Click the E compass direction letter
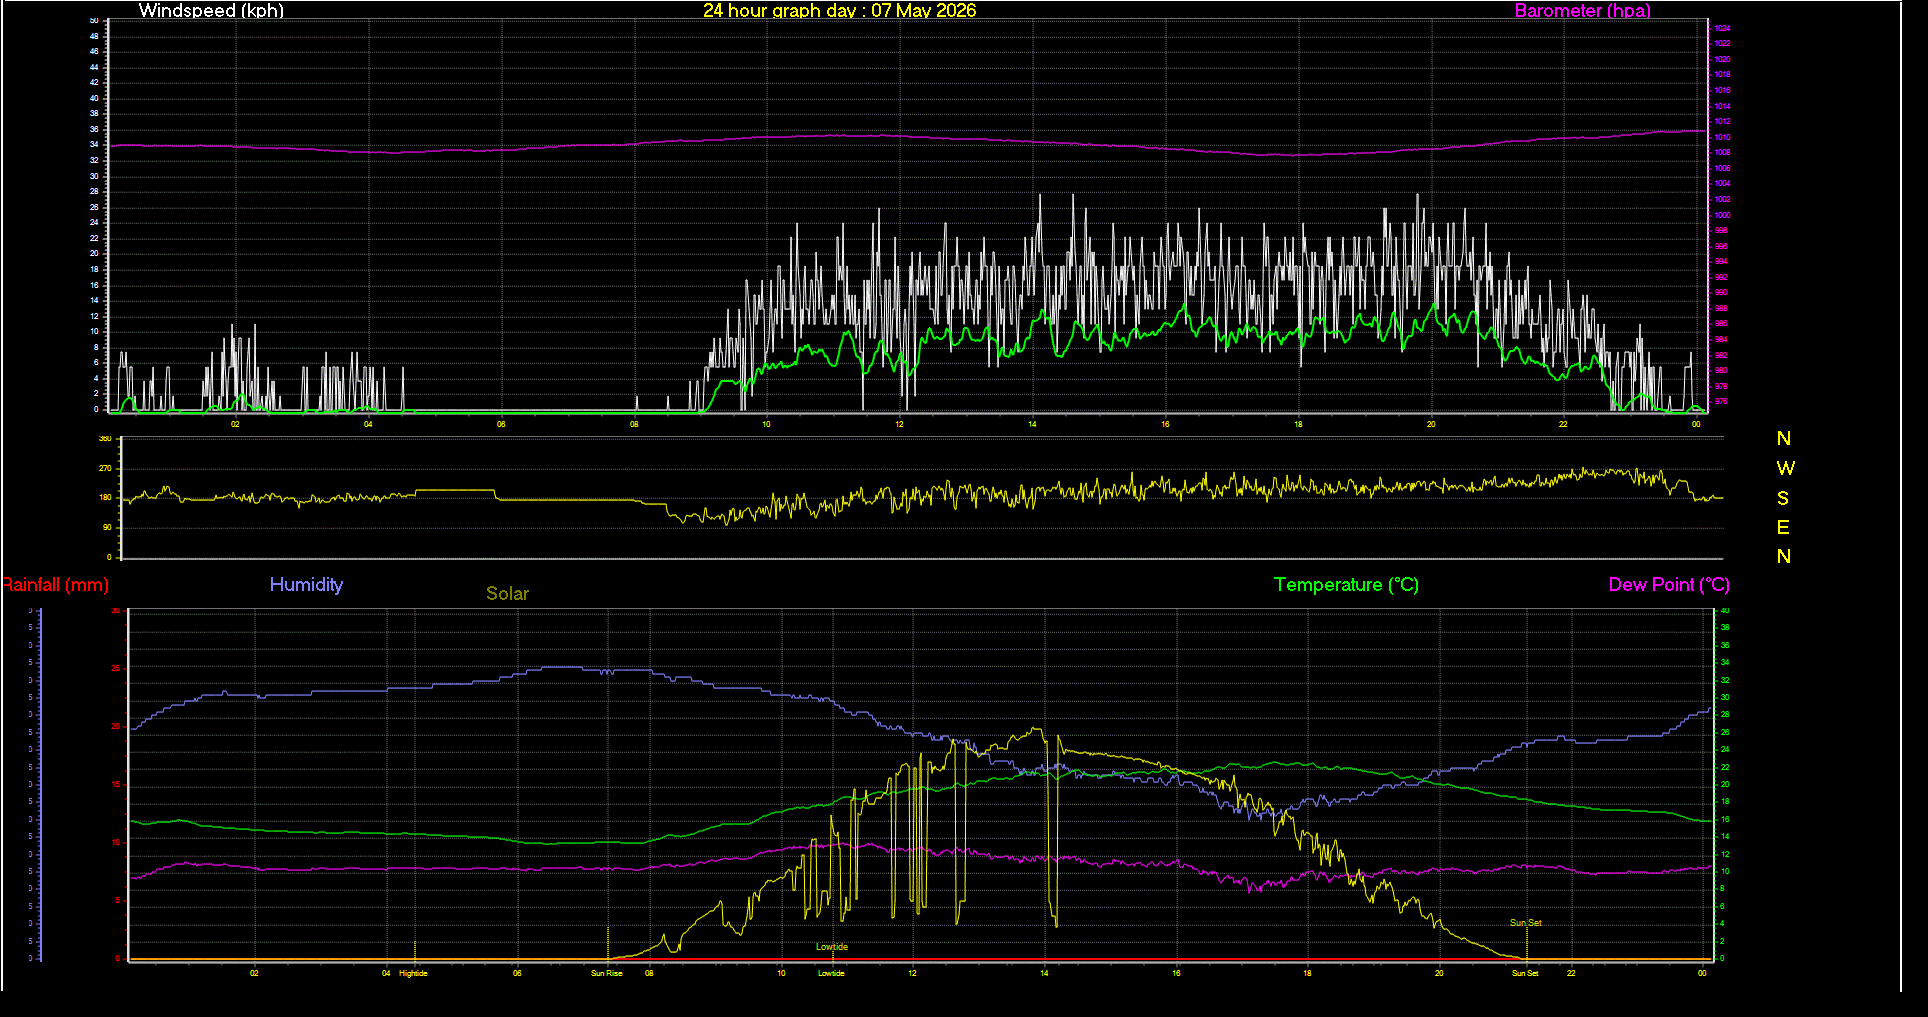 (x=1783, y=527)
